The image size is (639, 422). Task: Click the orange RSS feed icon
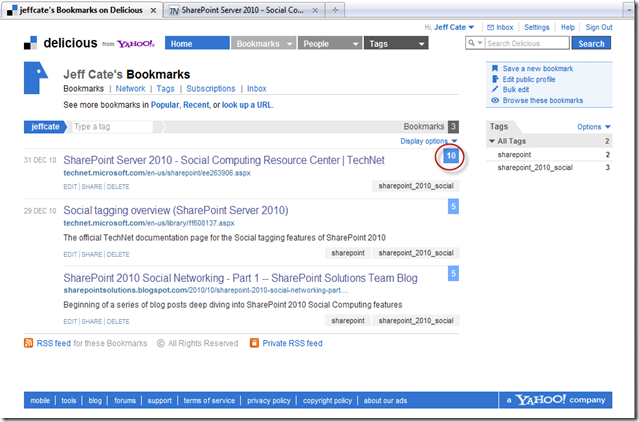pyautogui.click(x=29, y=343)
